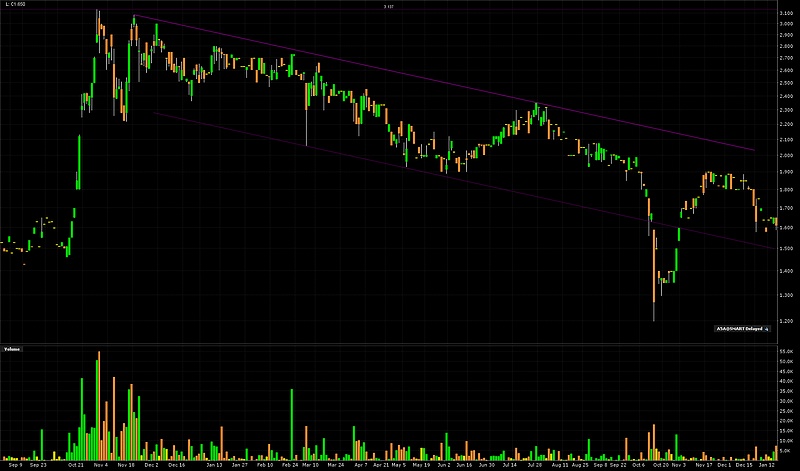Click the trendline value label on top horizontal line
This screenshot has width=800, height=471.
(388, 7)
